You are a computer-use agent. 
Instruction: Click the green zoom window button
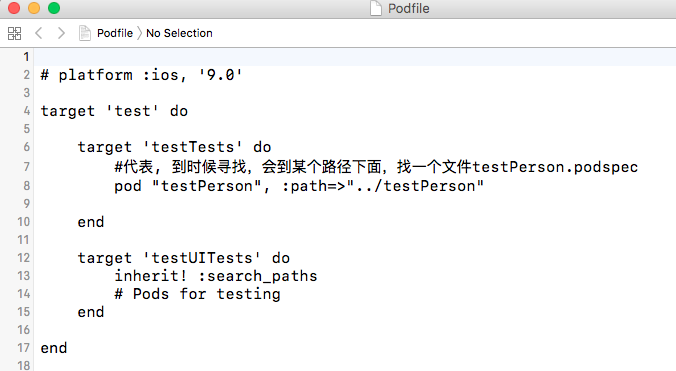[54, 8]
